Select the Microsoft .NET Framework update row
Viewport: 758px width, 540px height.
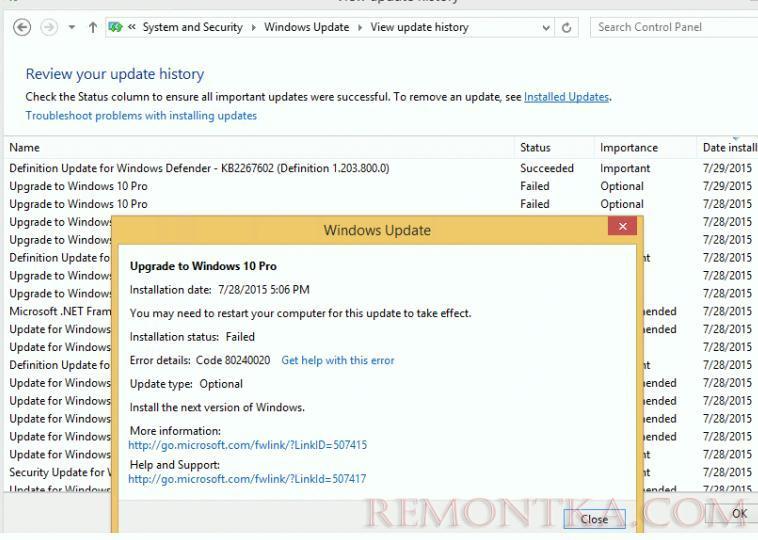click(x=60, y=311)
